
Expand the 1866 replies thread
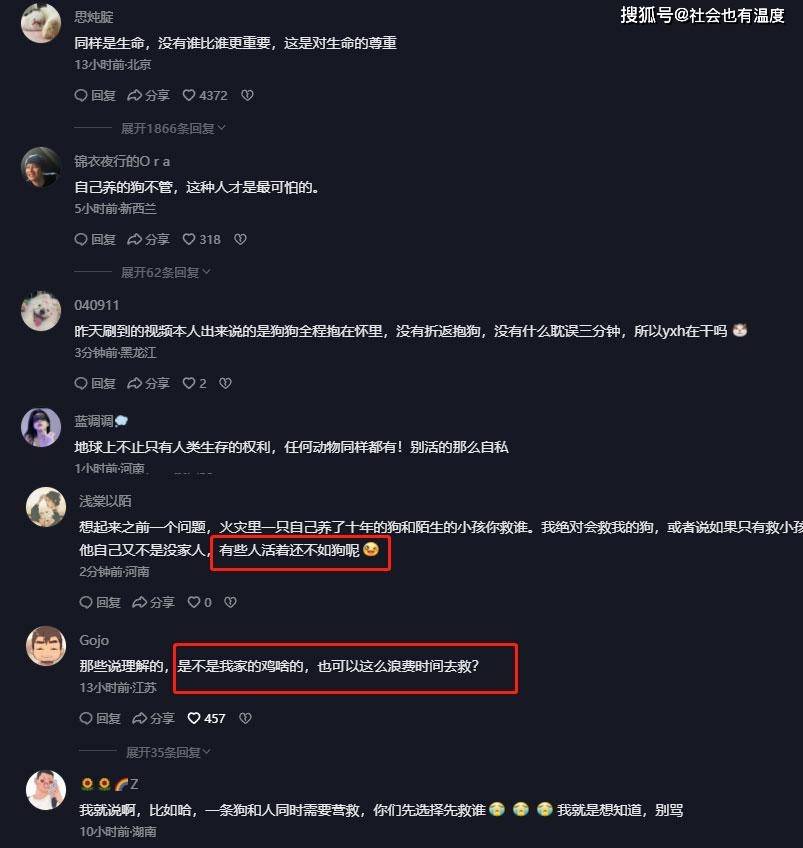click(172, 129)
